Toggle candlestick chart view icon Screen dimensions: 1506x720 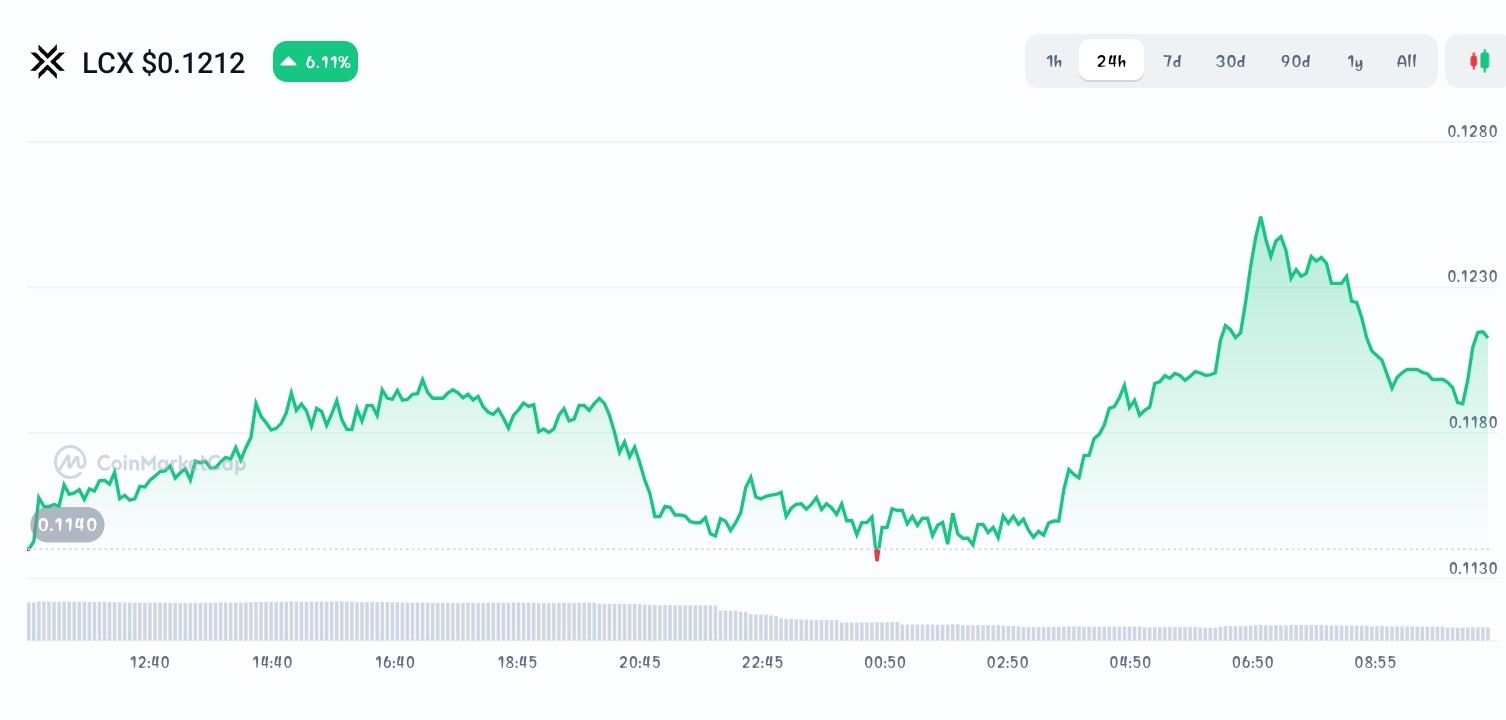pos(1479,61)
